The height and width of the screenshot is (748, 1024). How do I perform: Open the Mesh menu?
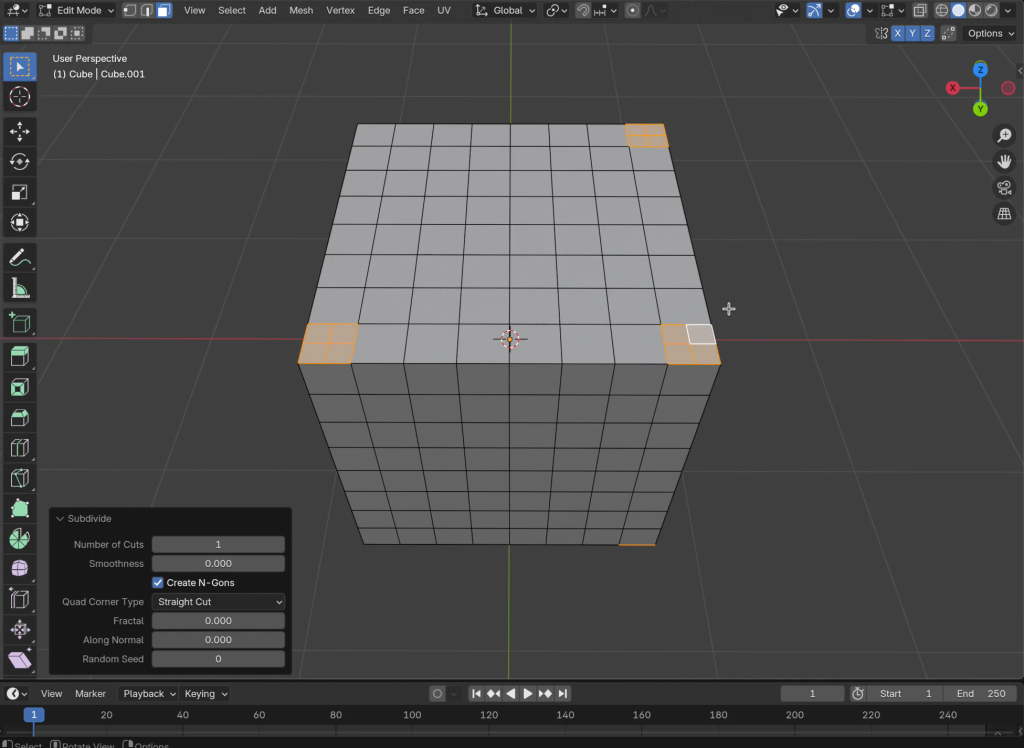(300, 10)
